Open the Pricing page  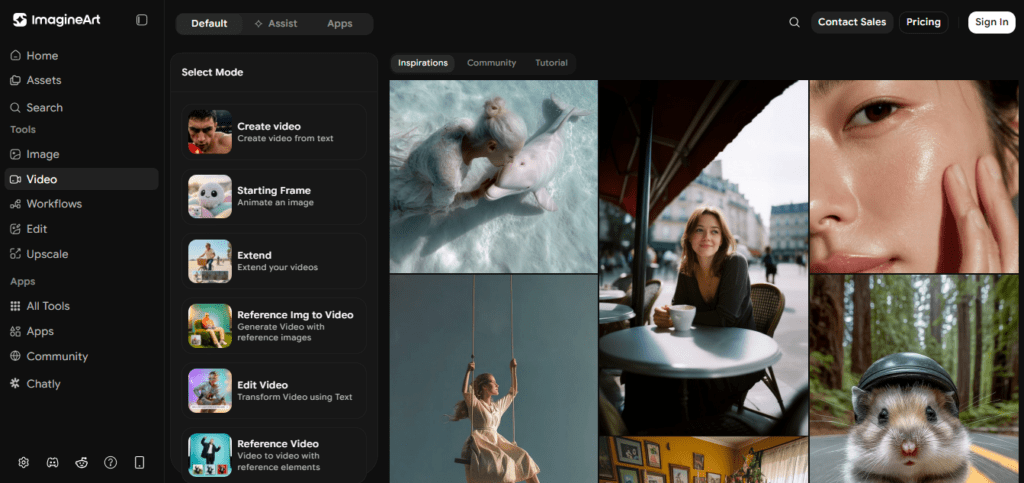coord(923,22)
